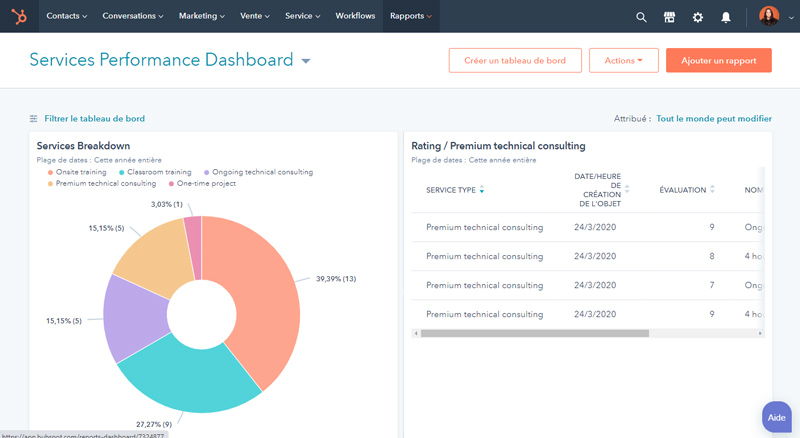The image size is (800, 438).
Task: Click Service Type column header
Action: pos(451,190)
